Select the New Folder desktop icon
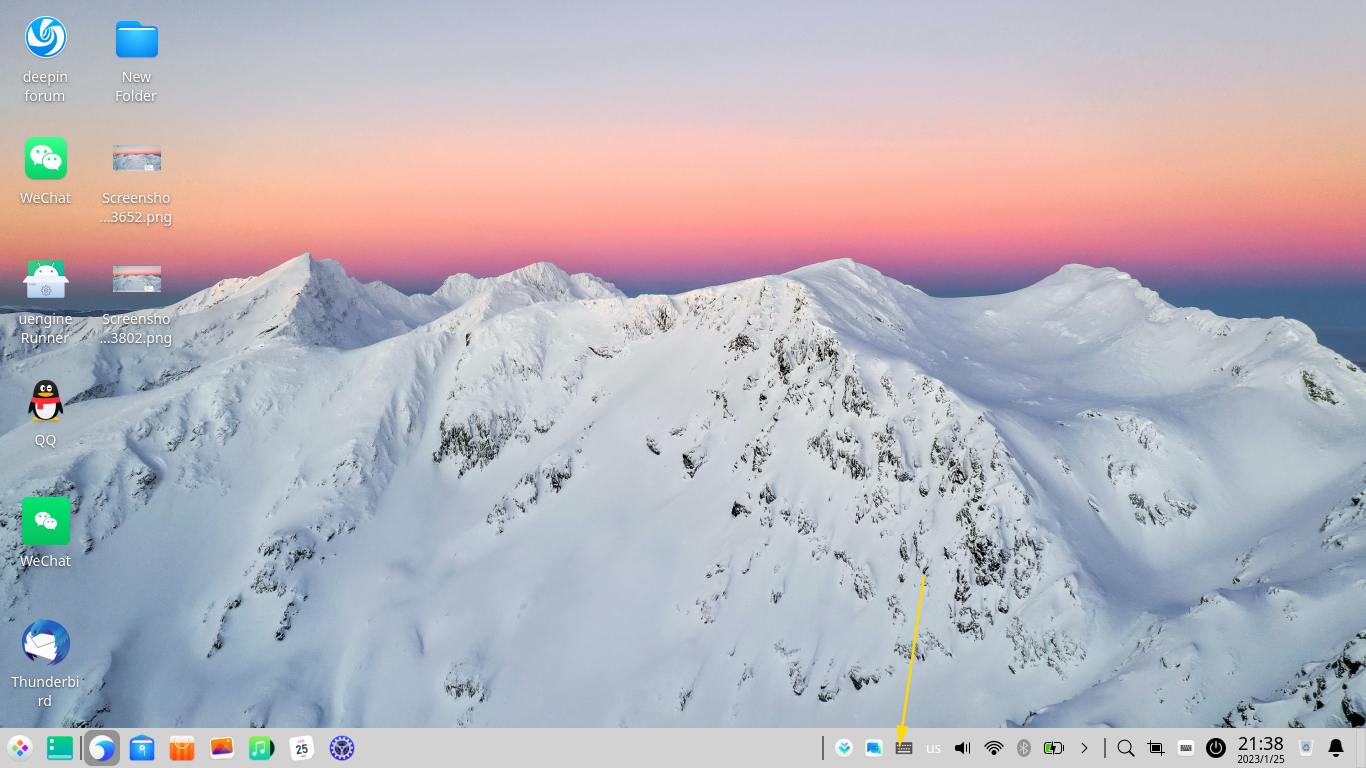This screenshot has width=1366, height=768. (x=136, y=60)
